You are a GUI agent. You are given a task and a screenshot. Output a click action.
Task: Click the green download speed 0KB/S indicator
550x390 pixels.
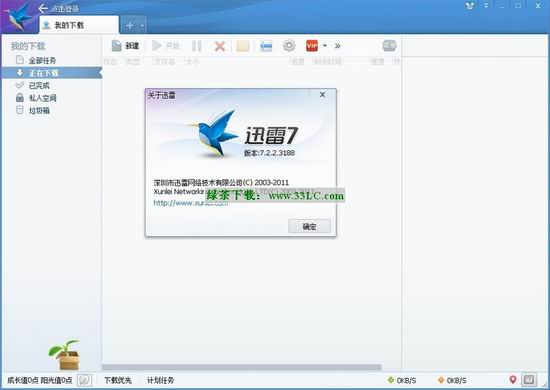pyautogui.click(x=402, y=380)
